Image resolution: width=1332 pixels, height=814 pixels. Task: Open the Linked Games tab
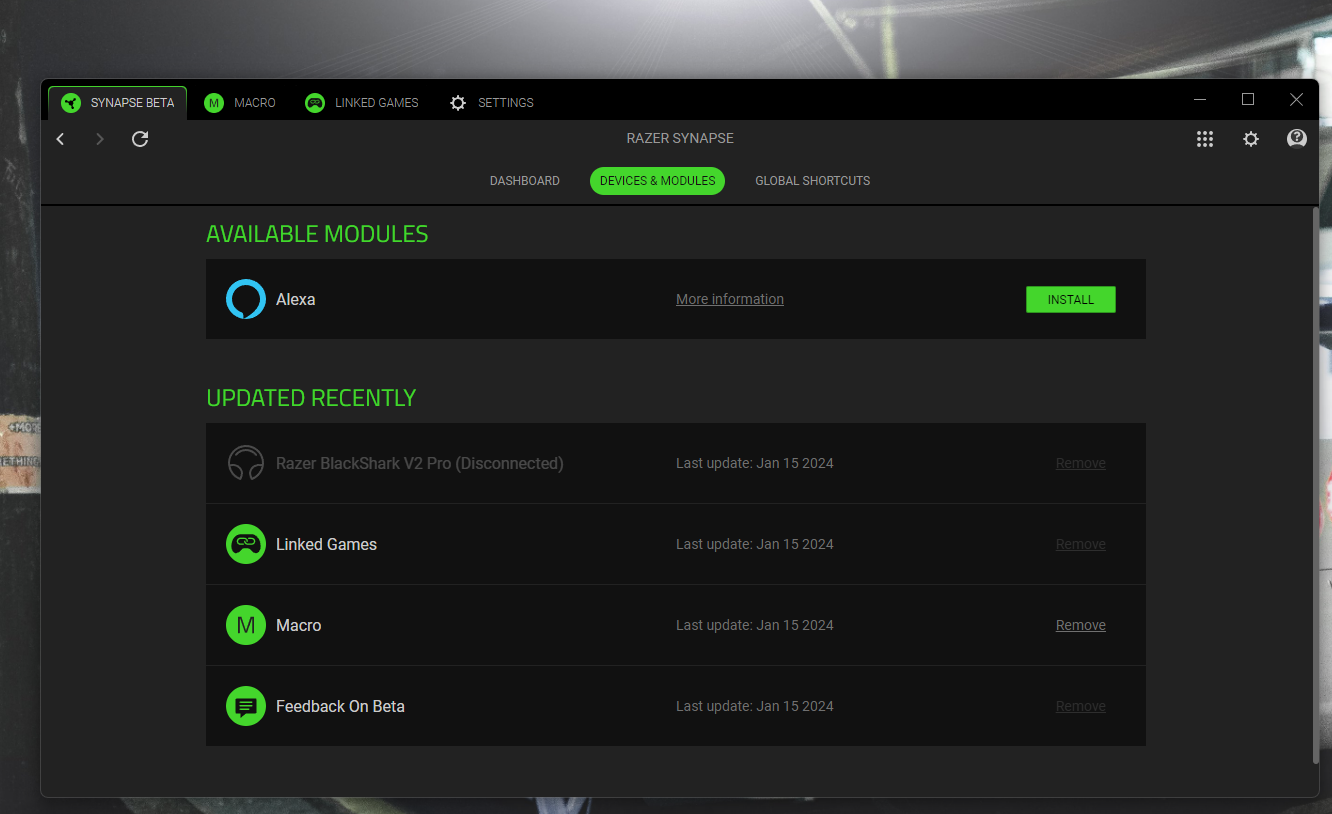pos(362,103)
